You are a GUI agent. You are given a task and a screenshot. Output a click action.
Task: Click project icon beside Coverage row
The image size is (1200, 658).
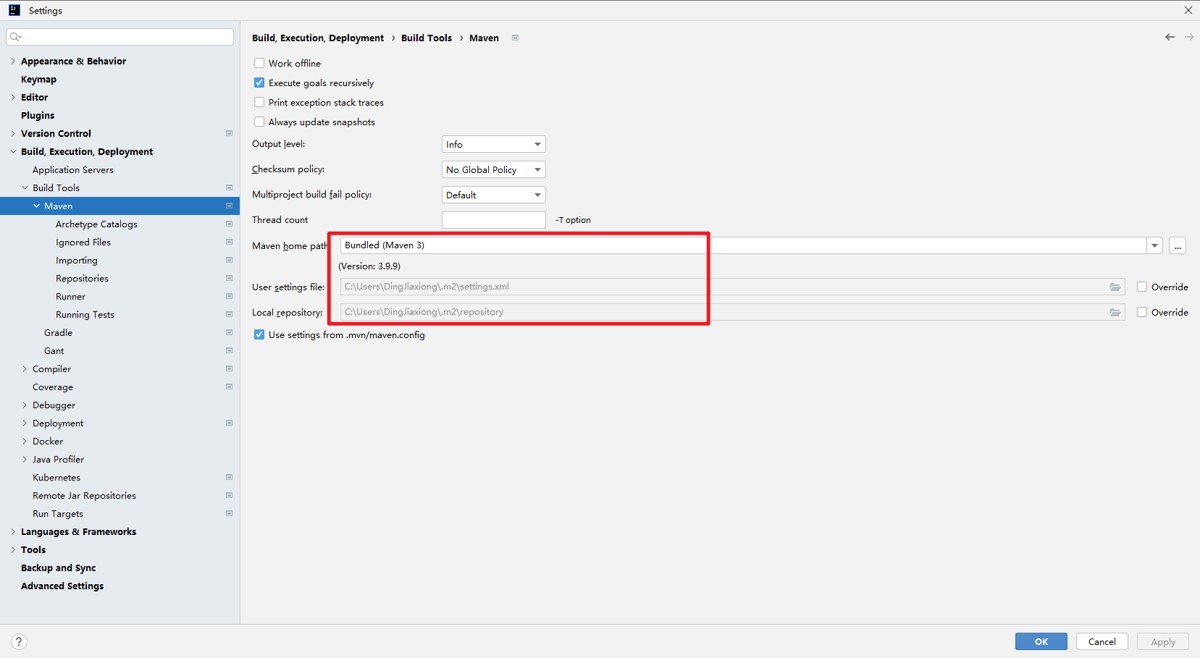pos(229,387)
